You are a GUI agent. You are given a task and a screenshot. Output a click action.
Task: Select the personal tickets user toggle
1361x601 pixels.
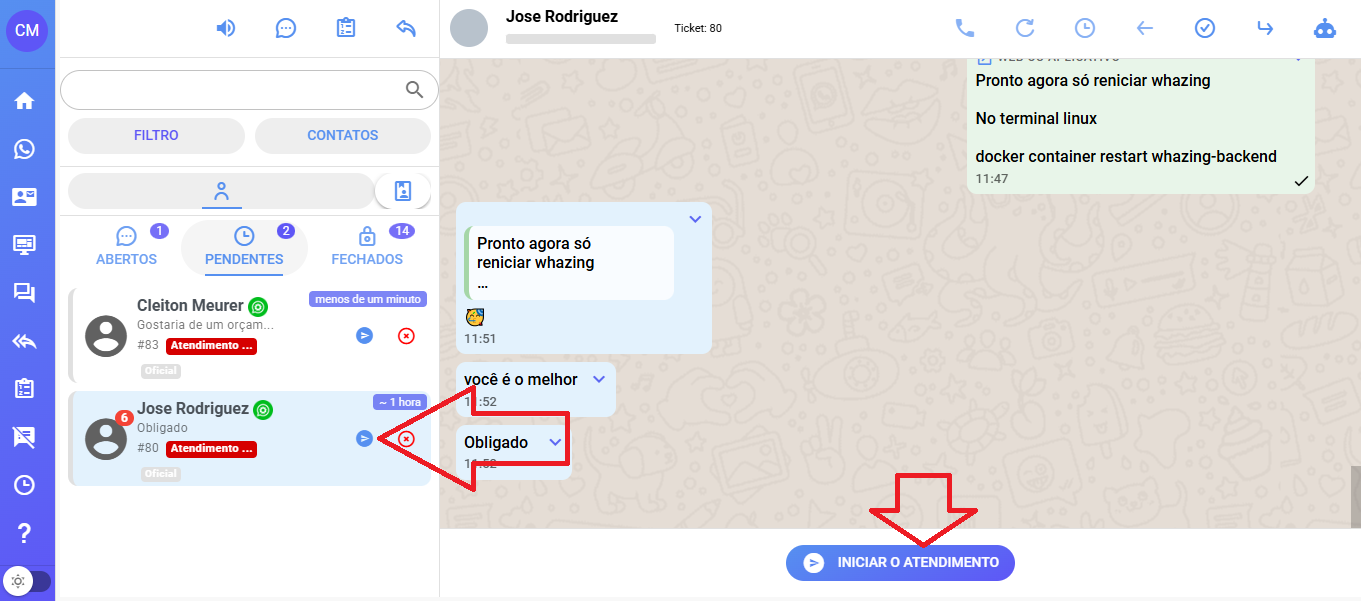tap(221, 190)
